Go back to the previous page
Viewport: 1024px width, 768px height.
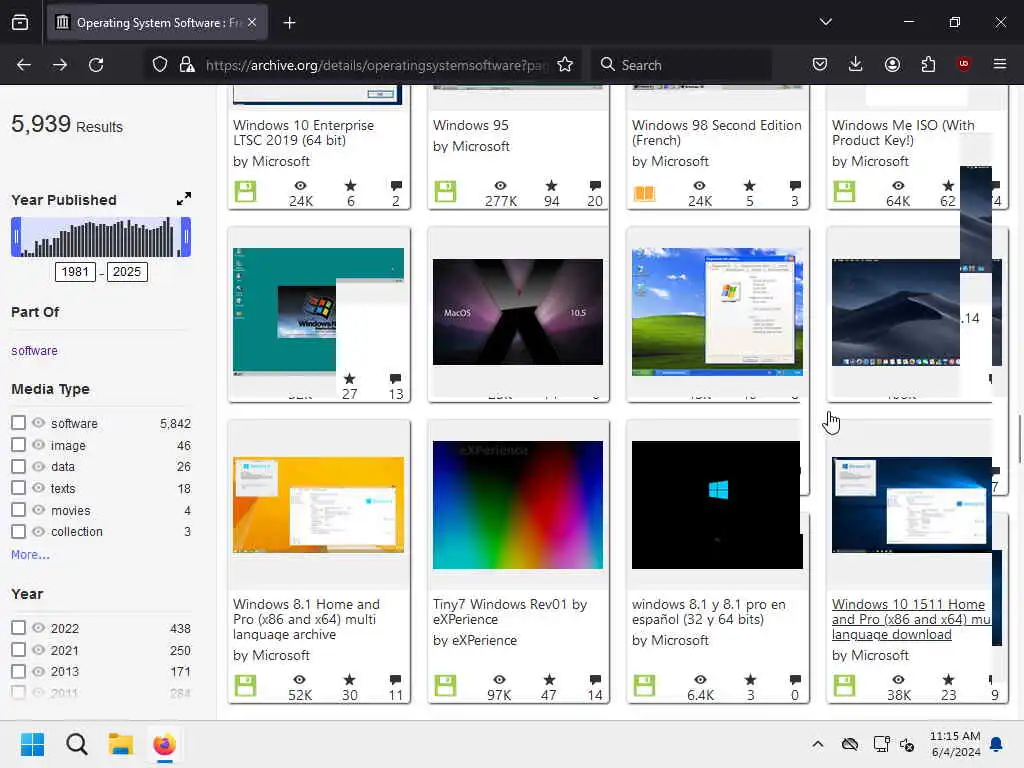point(24,65)
